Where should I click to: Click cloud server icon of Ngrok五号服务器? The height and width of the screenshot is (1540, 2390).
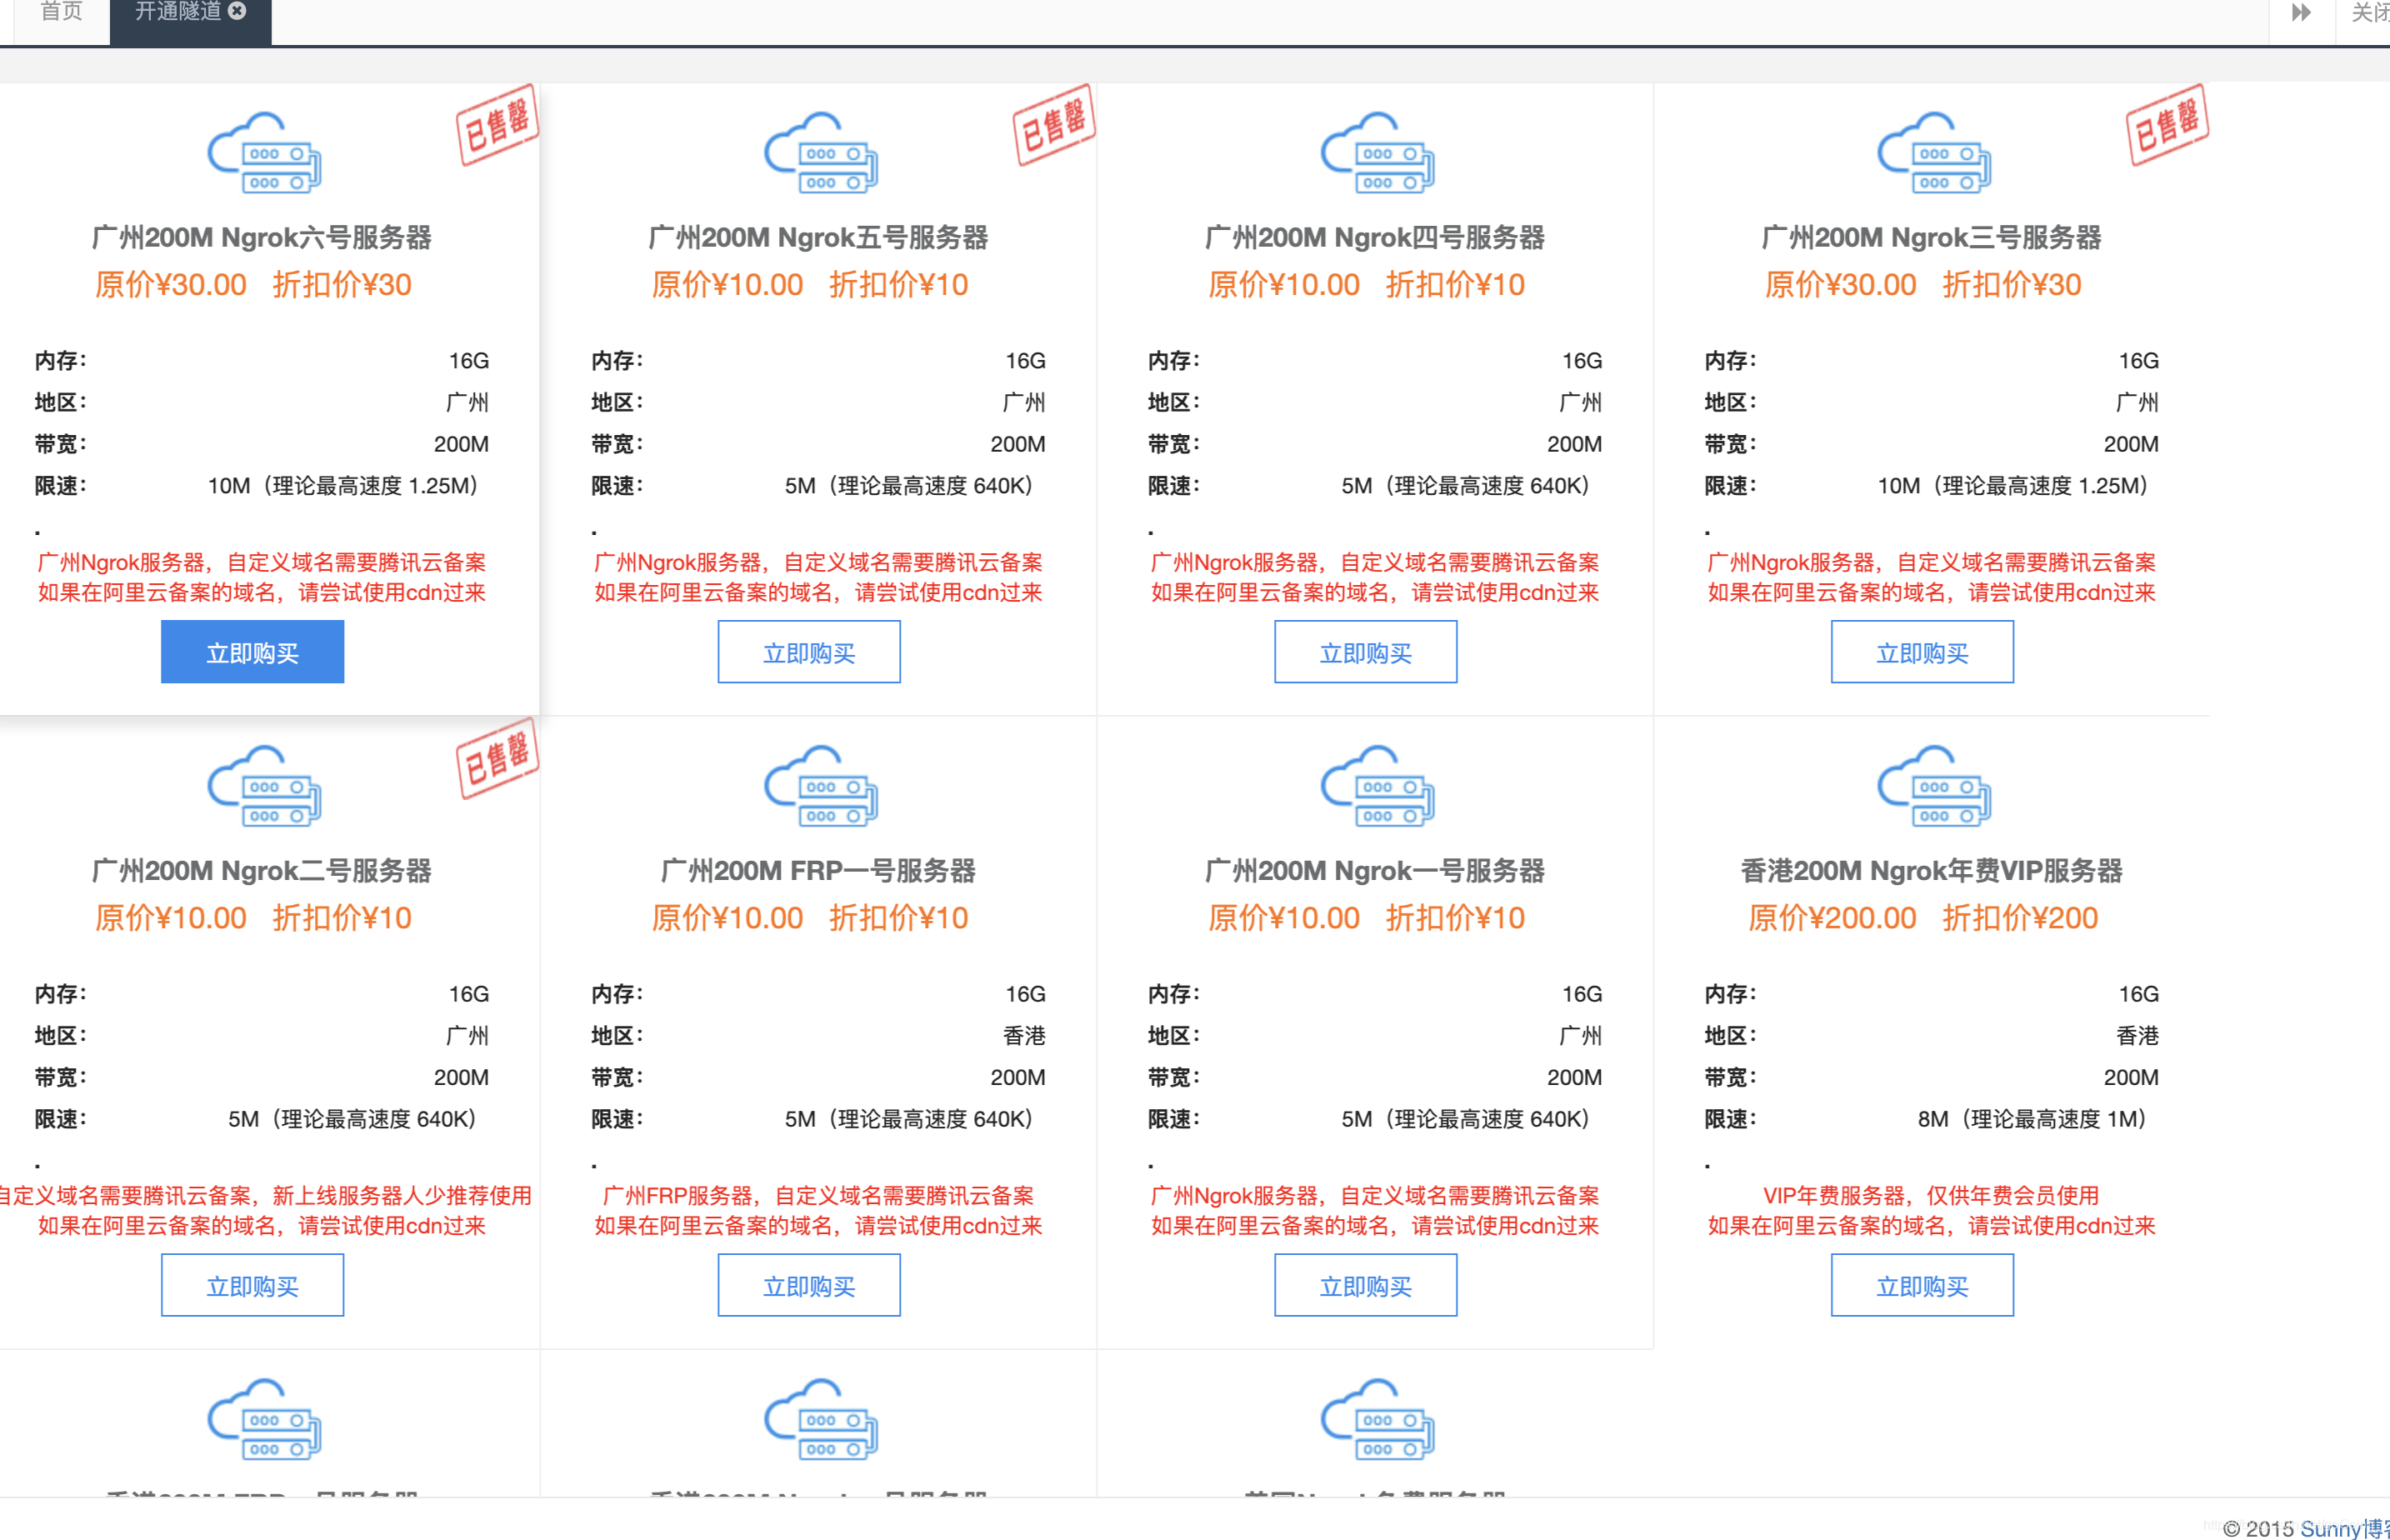click(x=821, y=152)
